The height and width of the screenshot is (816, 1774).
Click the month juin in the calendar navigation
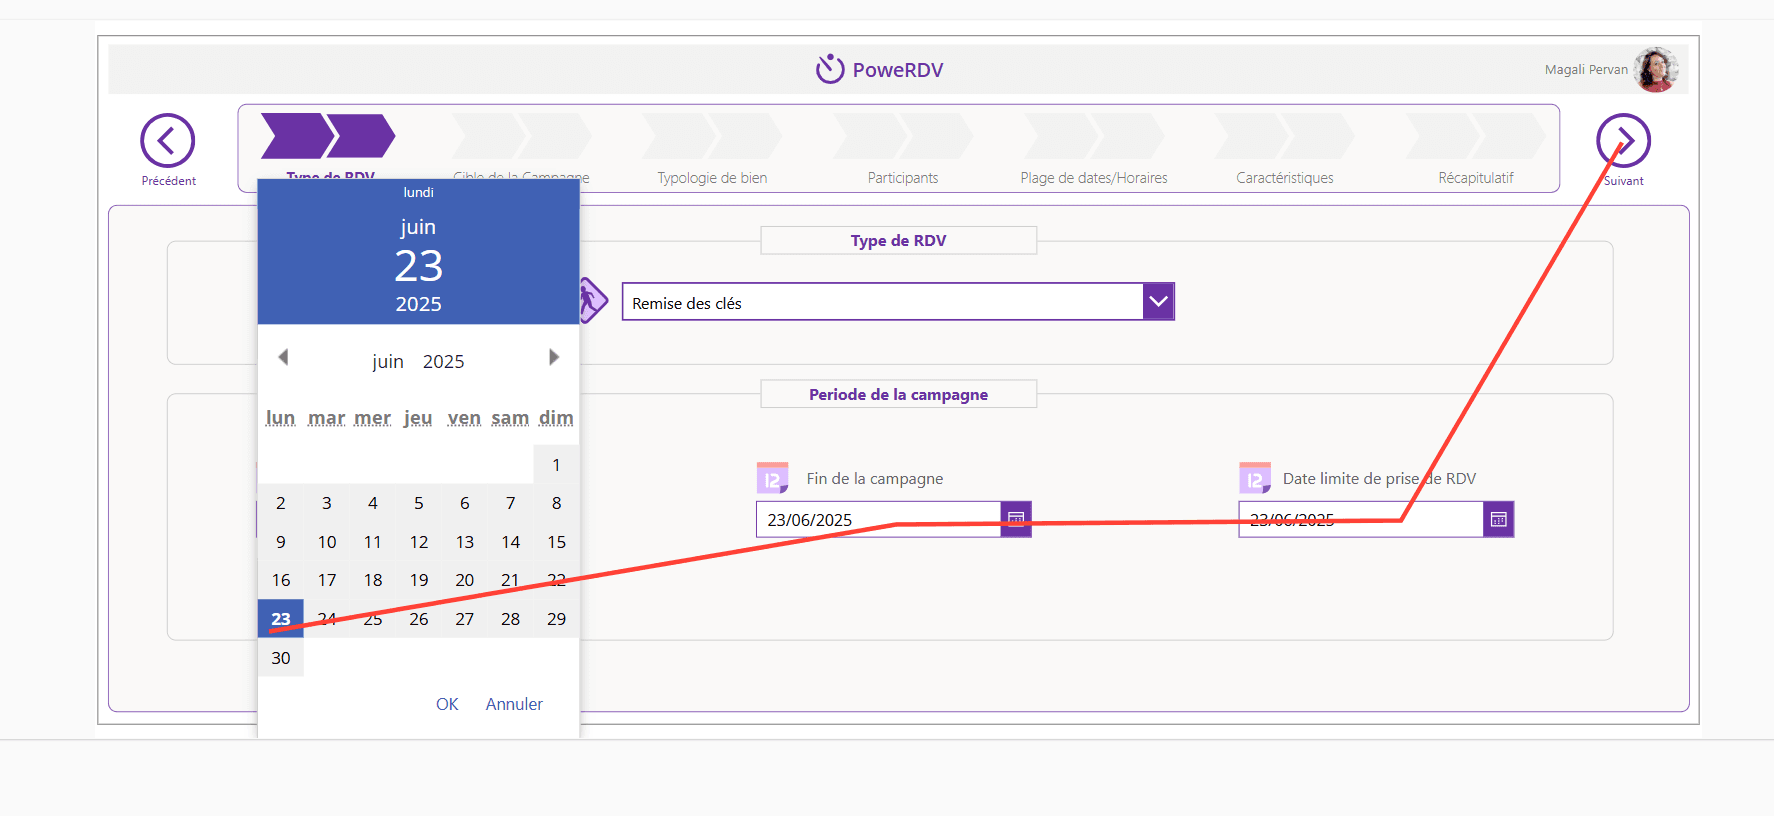(388, 361)
